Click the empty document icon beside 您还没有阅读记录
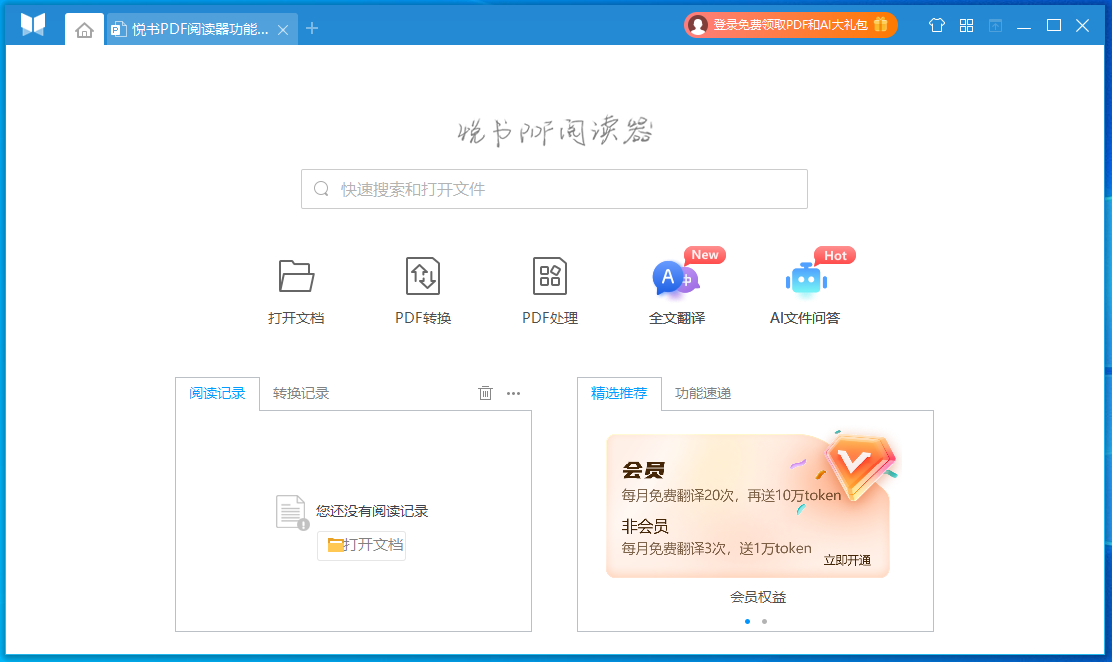Image resolution: width=1112 pixels, height=662 pixels. (292, 512)
